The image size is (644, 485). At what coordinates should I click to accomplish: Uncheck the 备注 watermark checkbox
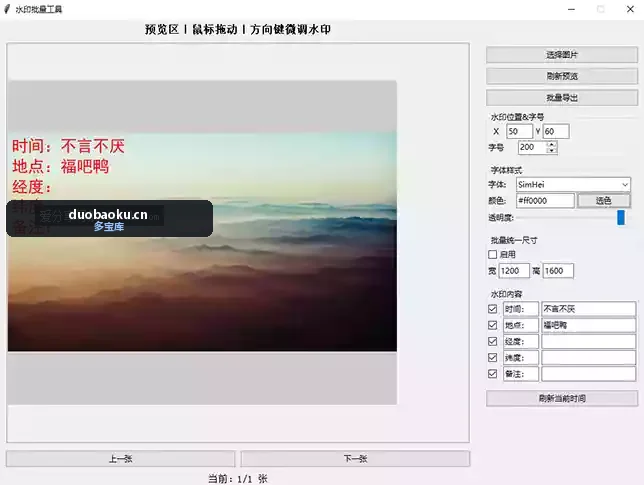point(492,374)
